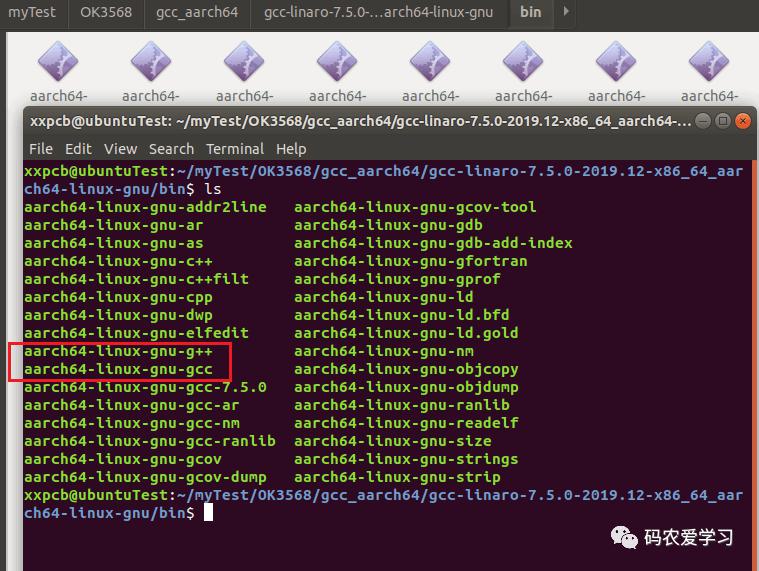Select text aarch64-linux-gnu-ld.bfd

tap(402, 315)
